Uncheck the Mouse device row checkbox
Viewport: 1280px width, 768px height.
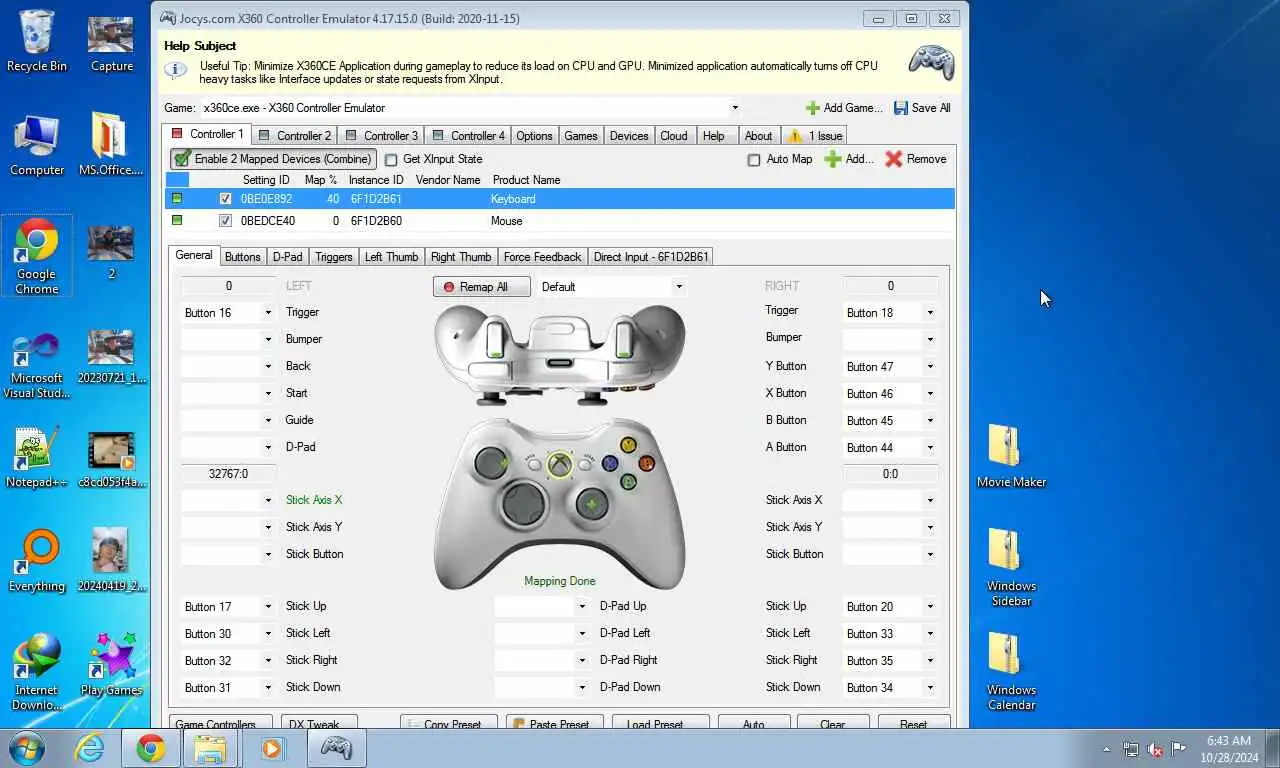click(x=225, y=221)
